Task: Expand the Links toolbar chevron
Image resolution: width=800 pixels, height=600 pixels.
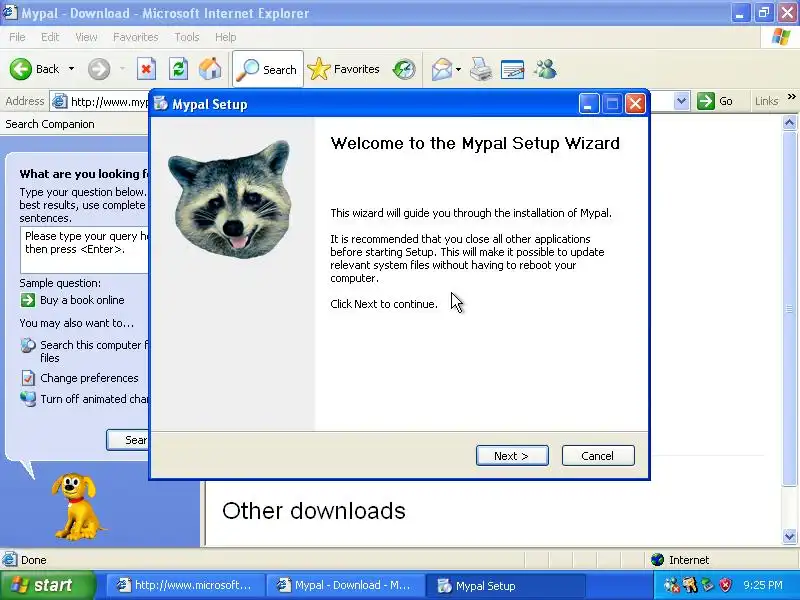Action: [x=791, y=96]
